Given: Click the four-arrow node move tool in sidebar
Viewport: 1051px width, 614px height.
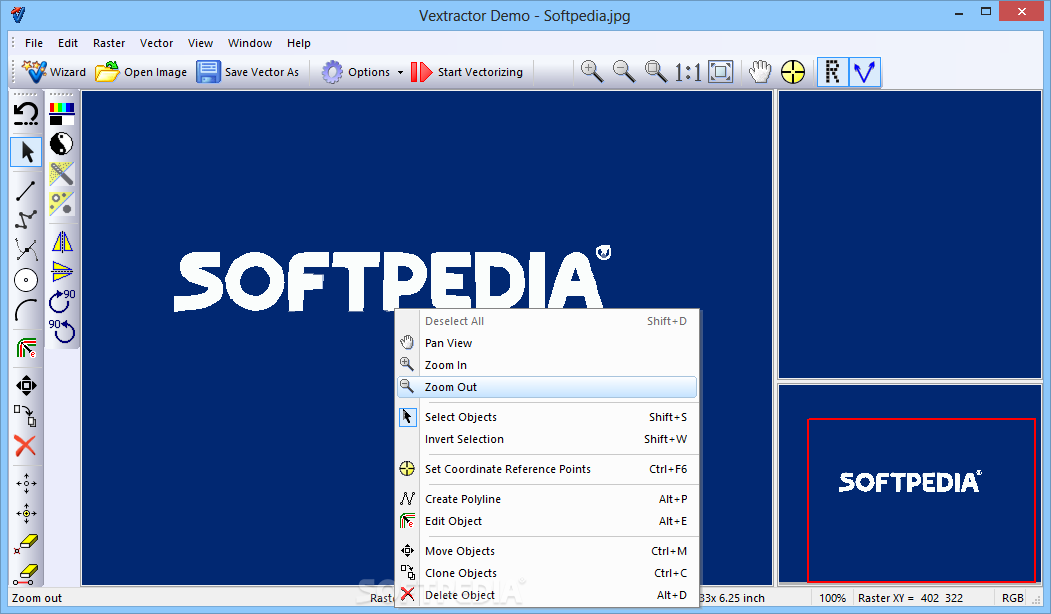Looking at the screenshot, I should pos(26,483).
